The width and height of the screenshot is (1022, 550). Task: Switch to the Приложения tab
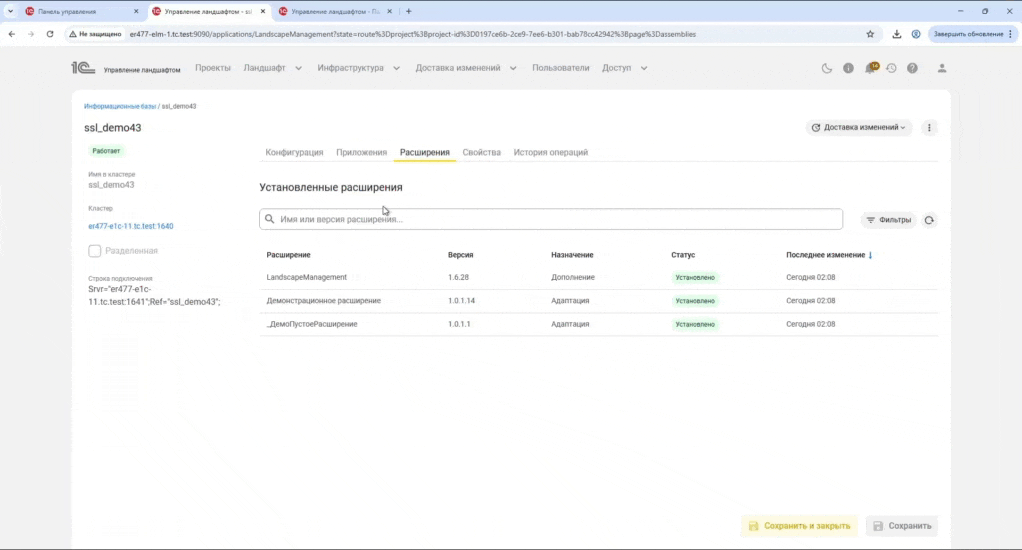(362, 152)
